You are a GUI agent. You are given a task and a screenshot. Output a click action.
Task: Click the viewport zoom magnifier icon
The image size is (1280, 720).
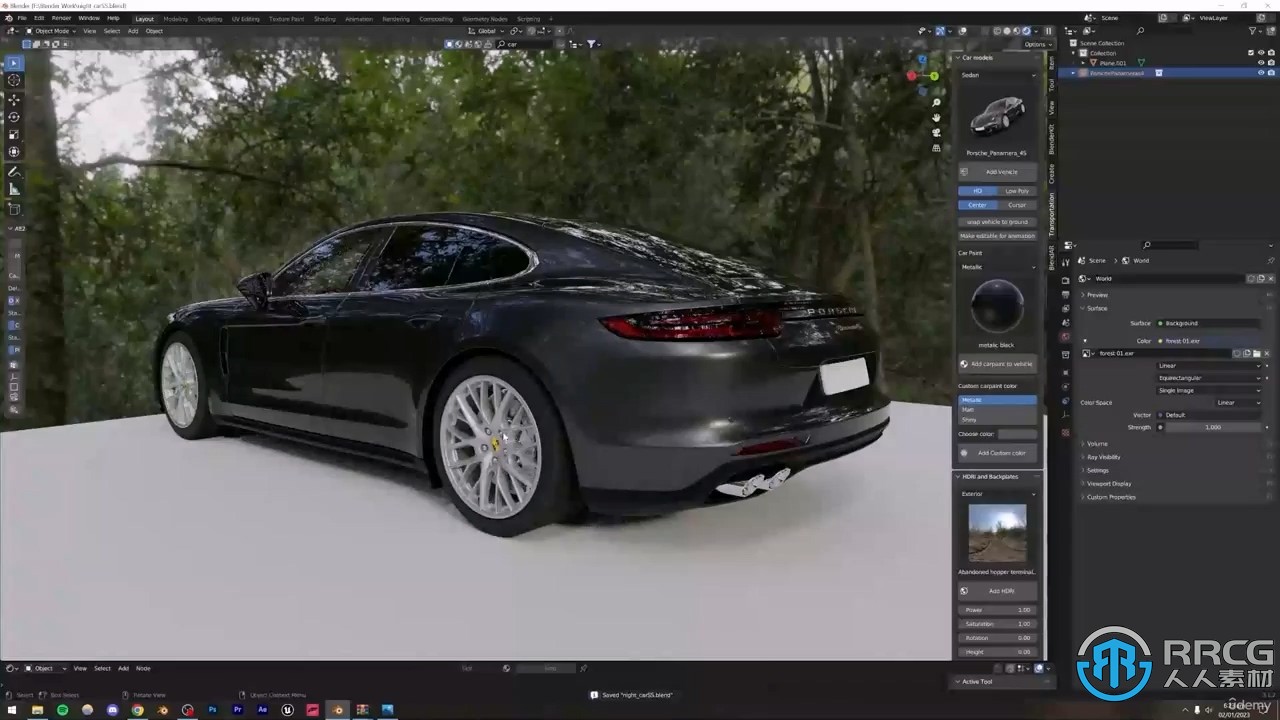(936, 103)
